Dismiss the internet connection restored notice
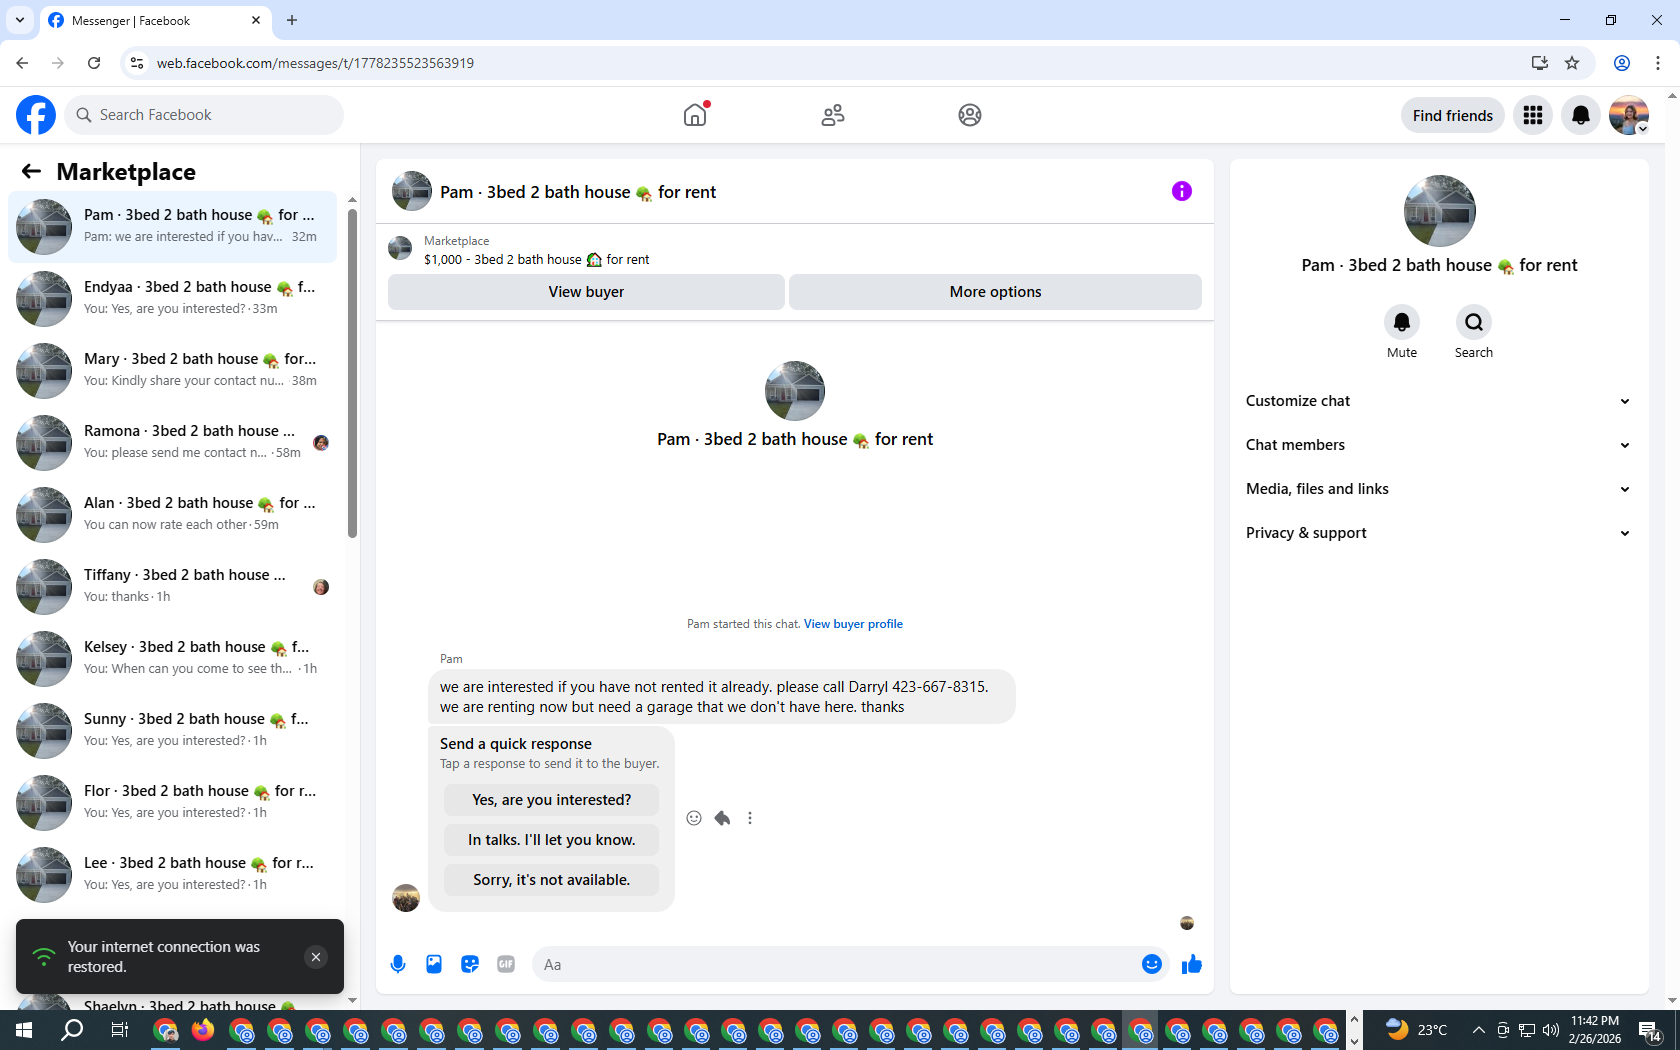Screen dimensions: 1680x1050 pyautogui.click(x=316, y=957)
